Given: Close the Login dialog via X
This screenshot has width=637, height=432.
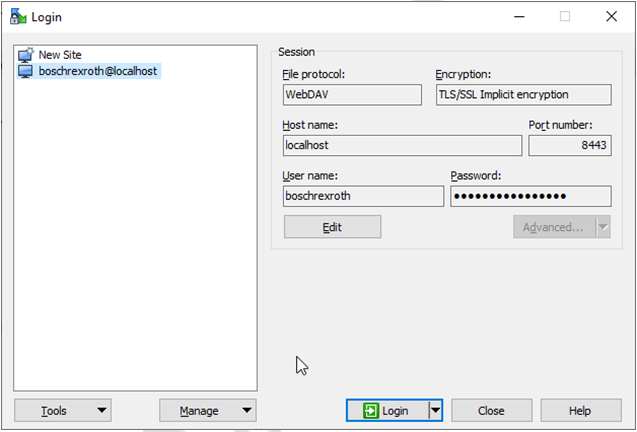Looking at the screenshot, I should coord(611,17).
